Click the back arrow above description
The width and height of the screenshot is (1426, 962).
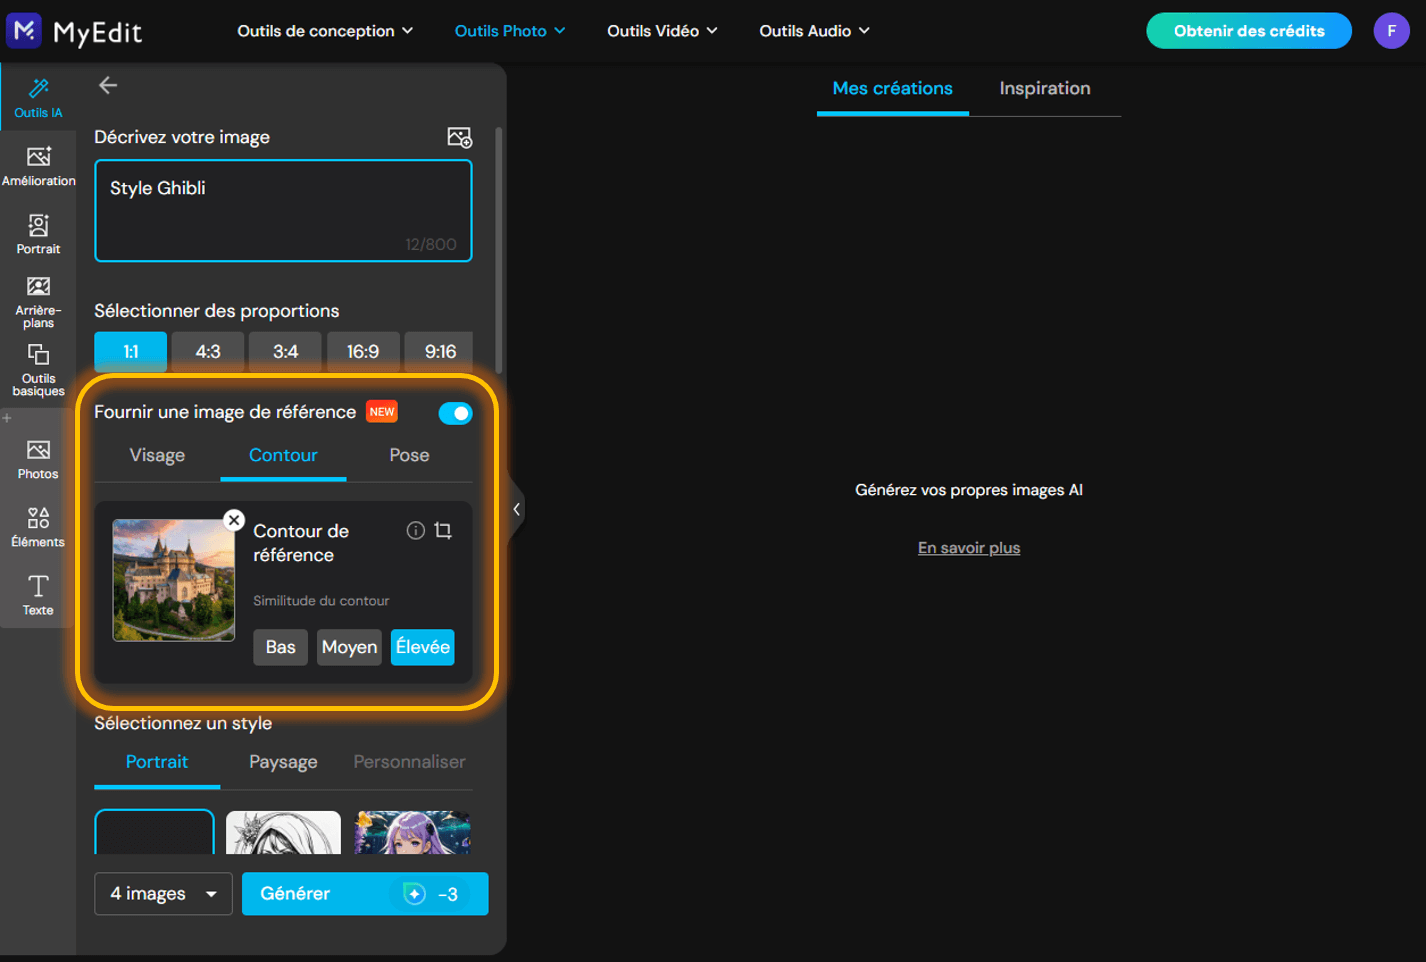pyautogui.click(x=108, y=86)
